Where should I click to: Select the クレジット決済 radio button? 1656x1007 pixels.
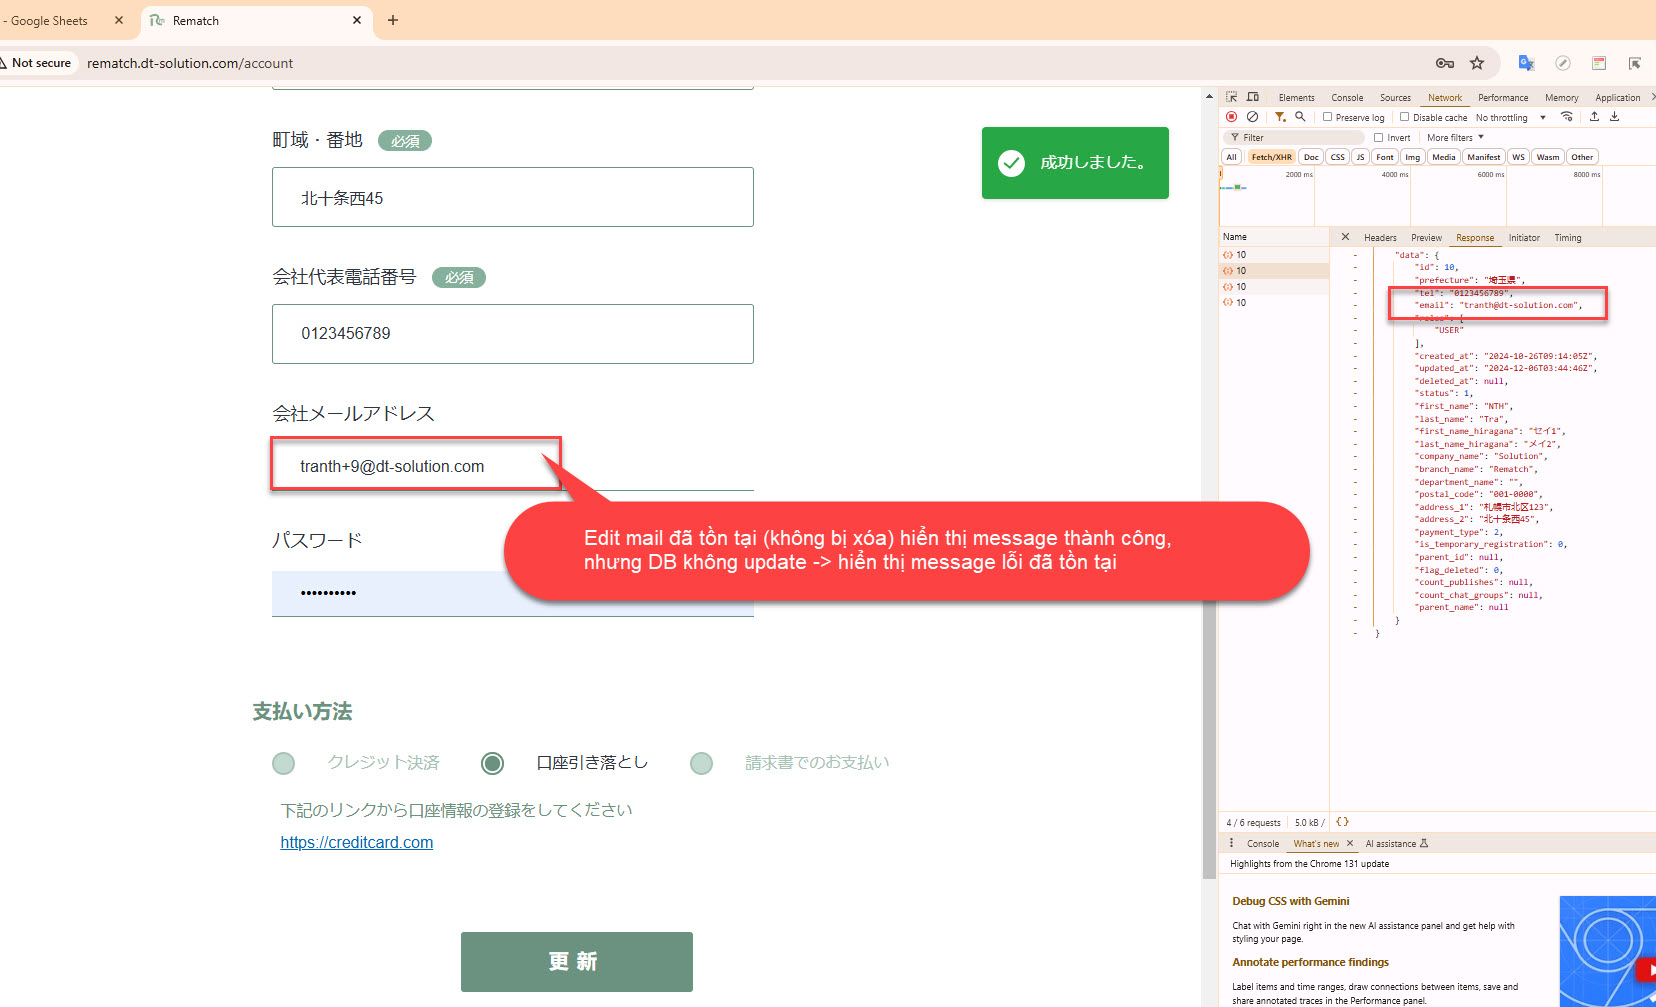pos(284,764)
